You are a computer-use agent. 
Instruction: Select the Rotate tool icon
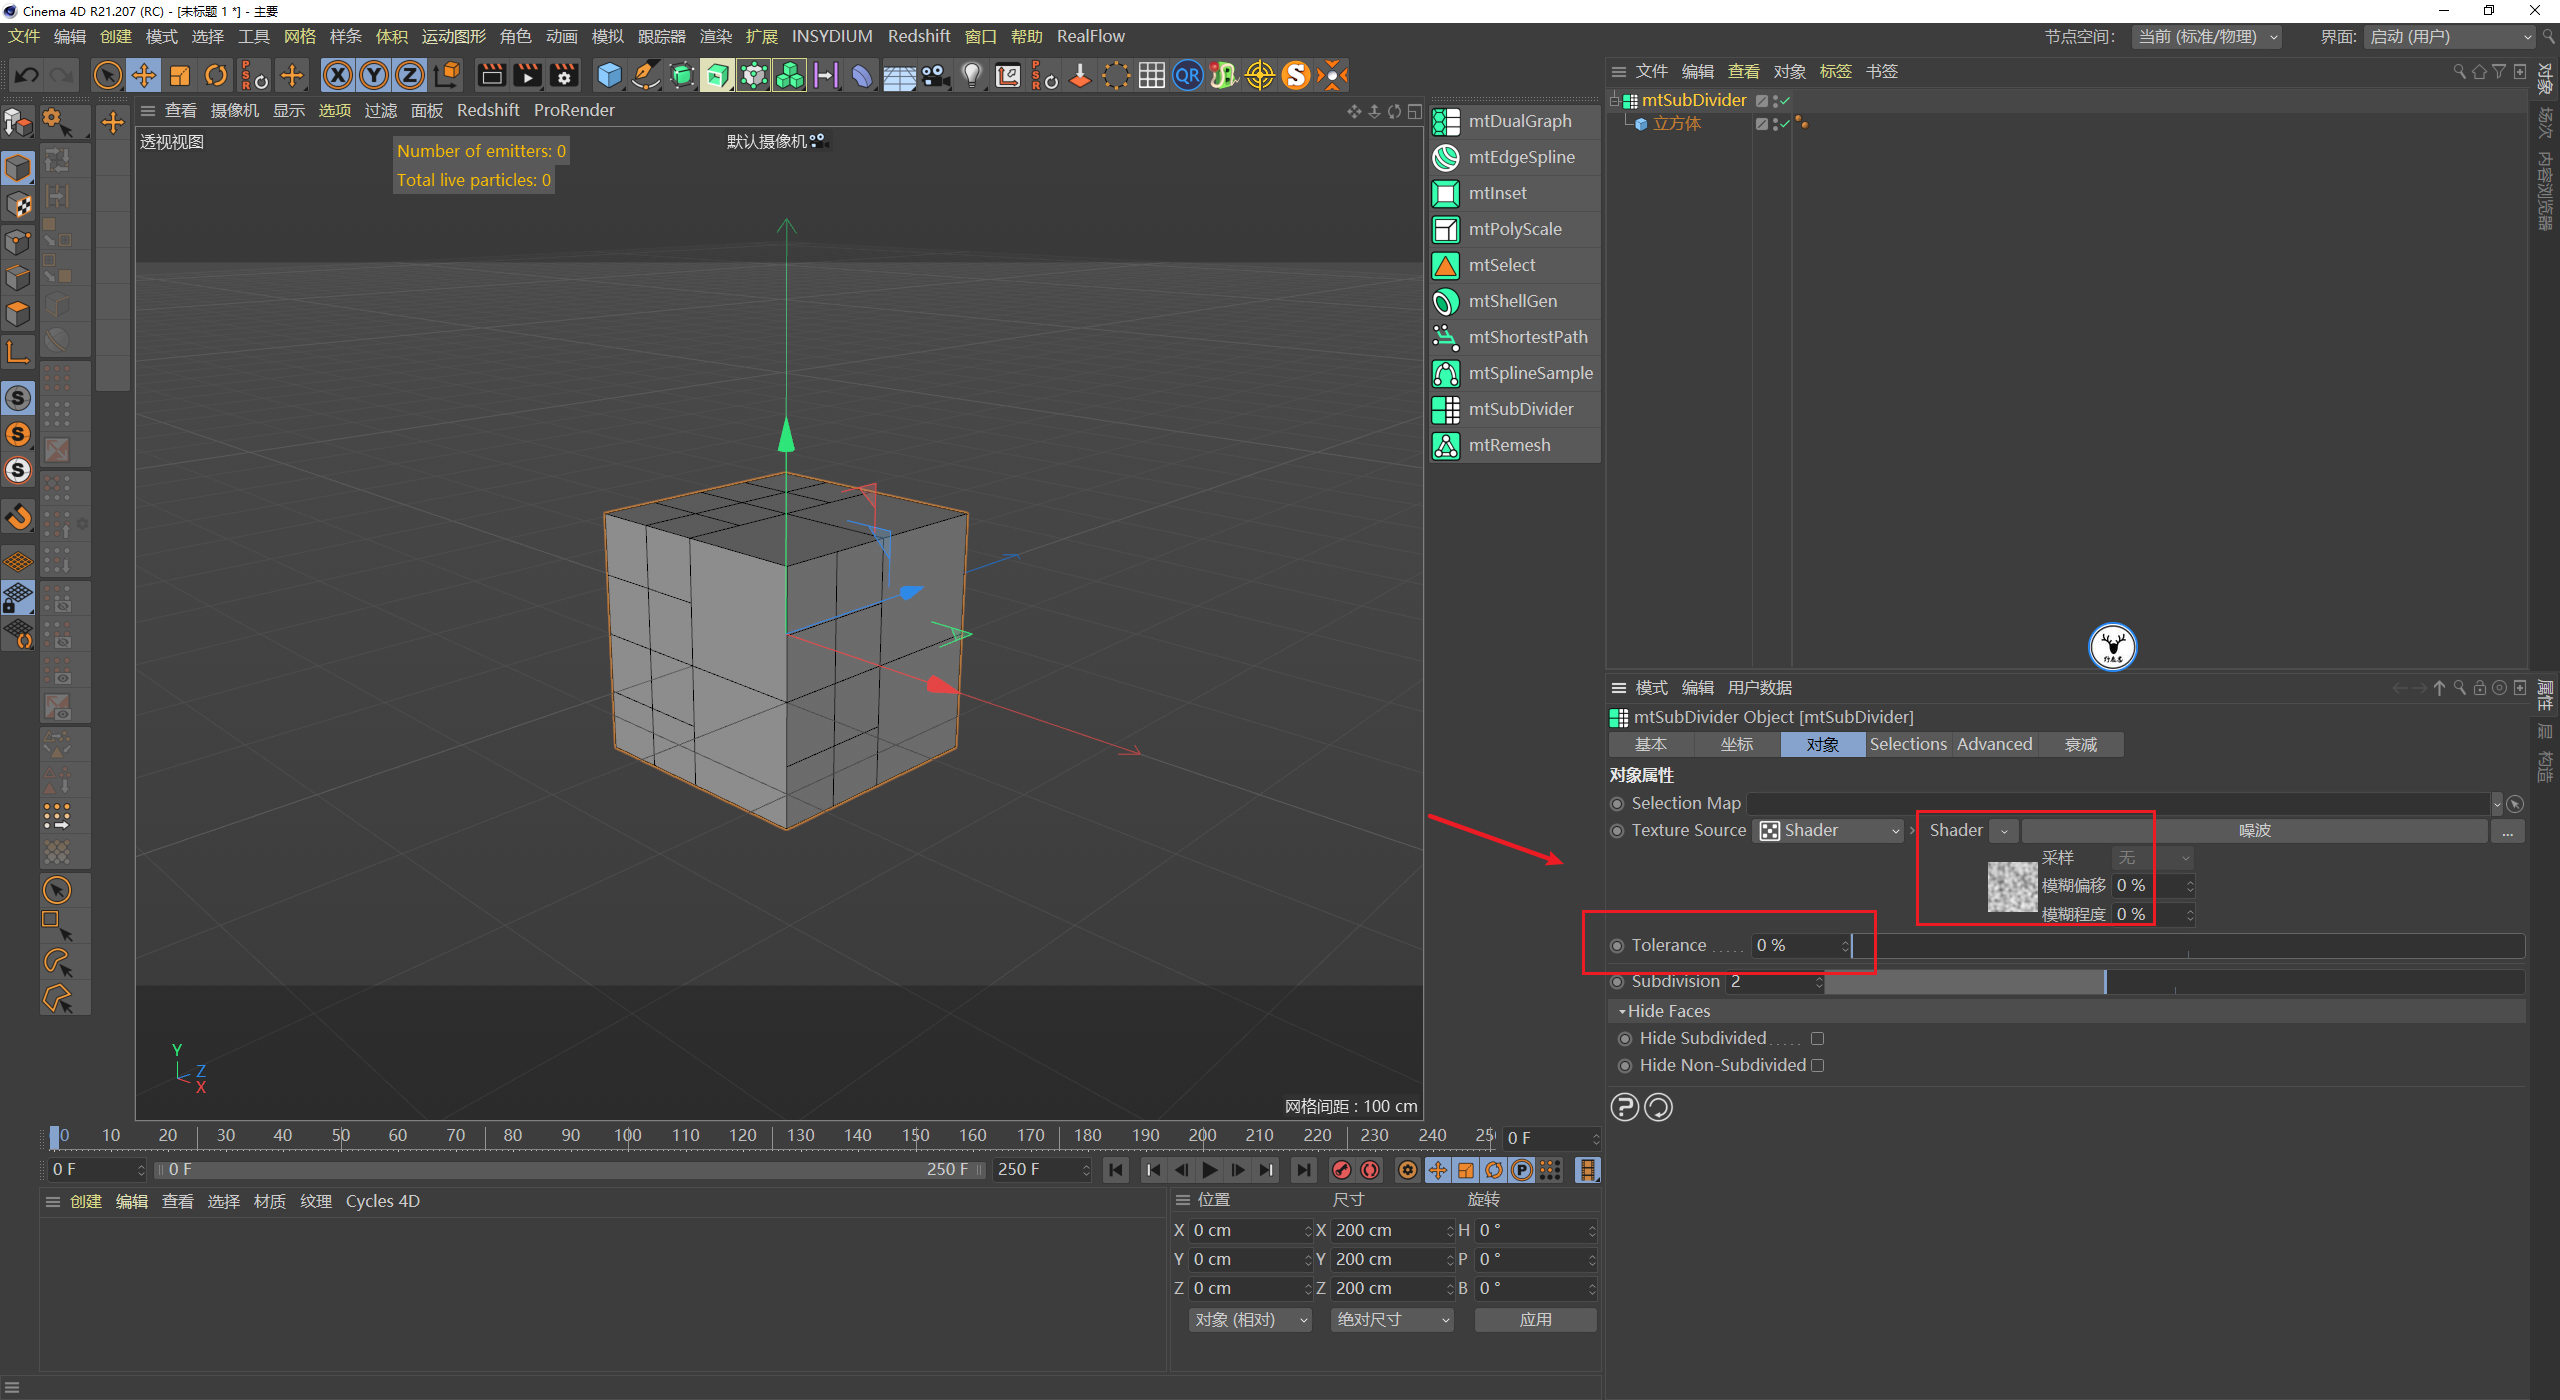216,75
